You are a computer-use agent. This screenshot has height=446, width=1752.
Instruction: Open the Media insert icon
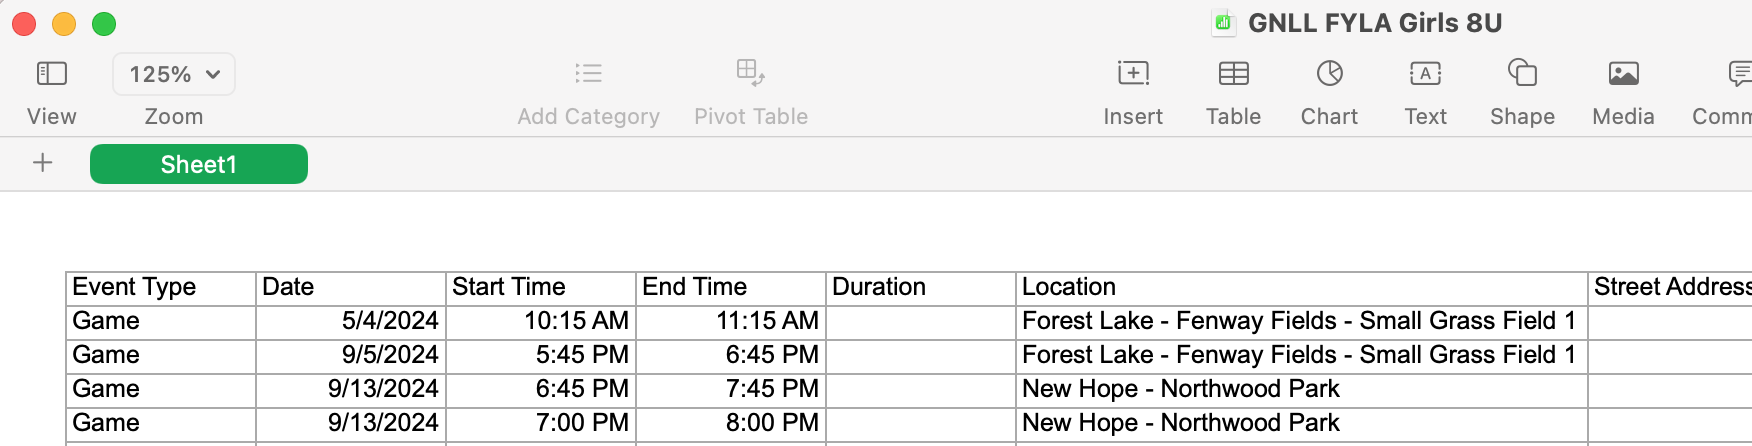click(1623, 74)
